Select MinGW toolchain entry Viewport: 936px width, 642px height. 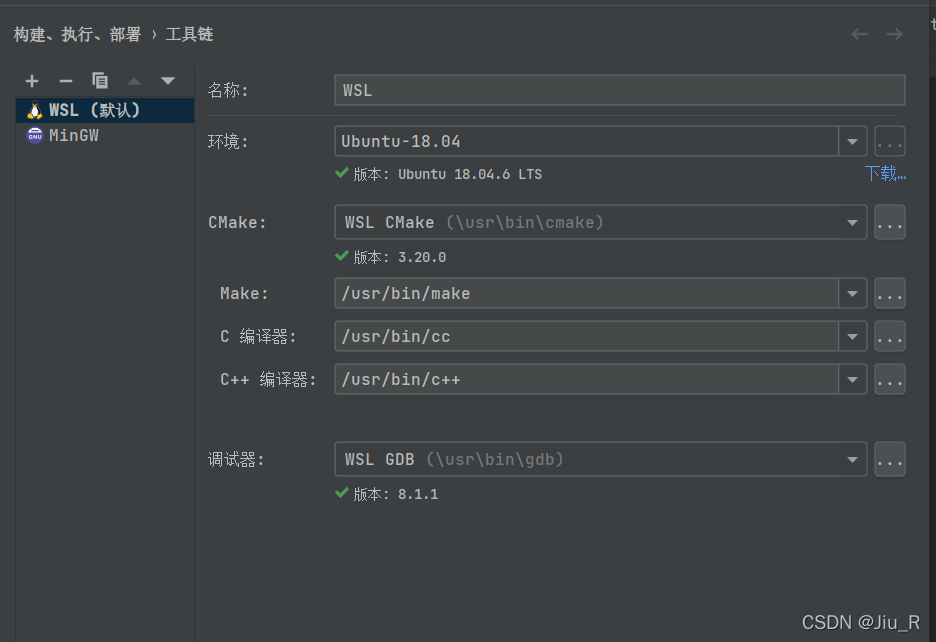pos(105,136)
